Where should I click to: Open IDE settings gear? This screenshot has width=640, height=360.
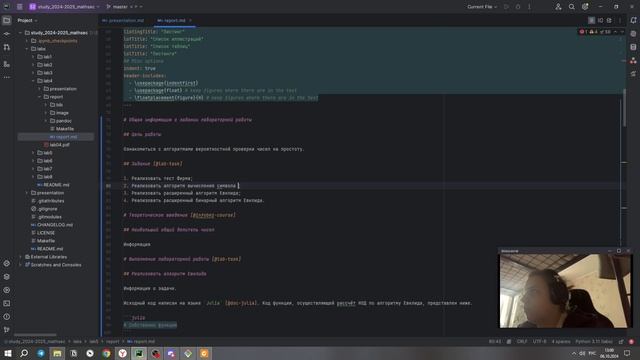(585, 7)
